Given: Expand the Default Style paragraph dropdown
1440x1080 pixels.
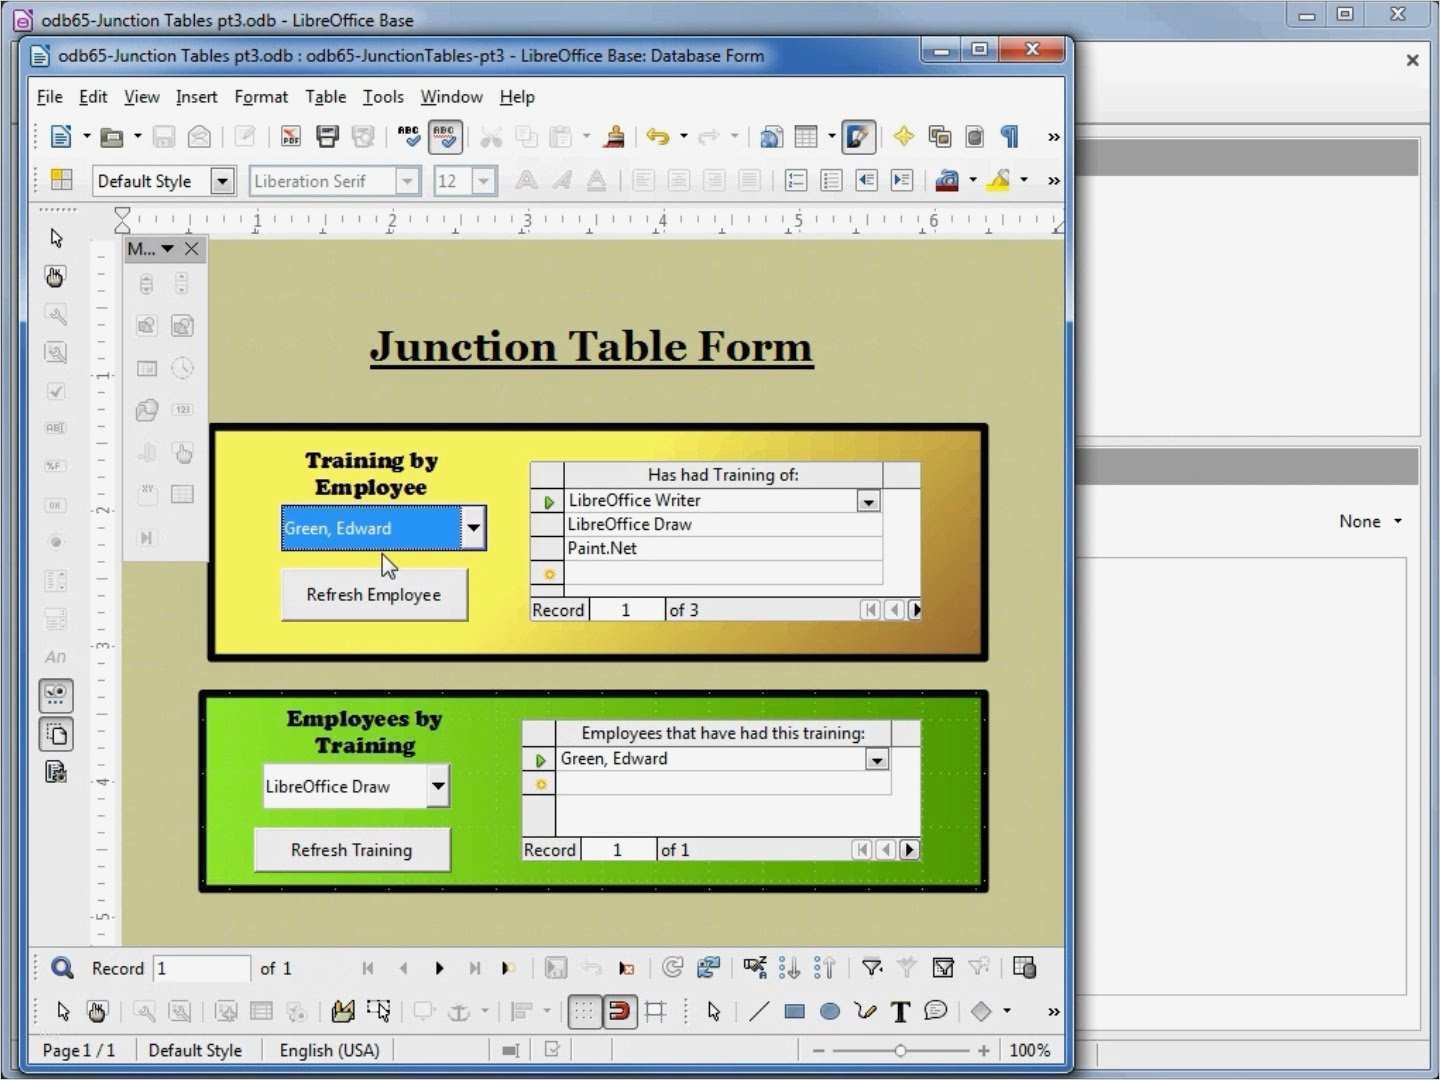Looking at the screenshot, I should (222, 181).
